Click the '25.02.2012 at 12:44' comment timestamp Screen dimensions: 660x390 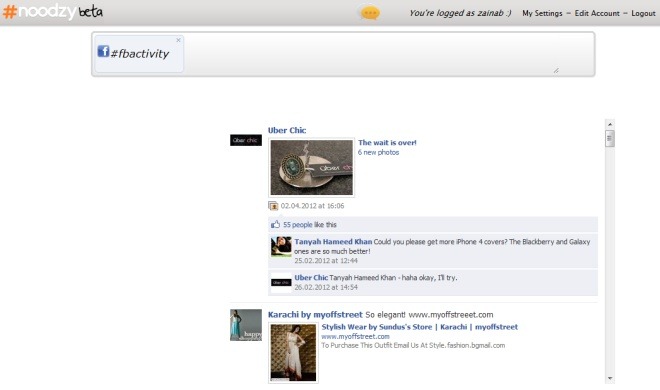click(326, 261)
